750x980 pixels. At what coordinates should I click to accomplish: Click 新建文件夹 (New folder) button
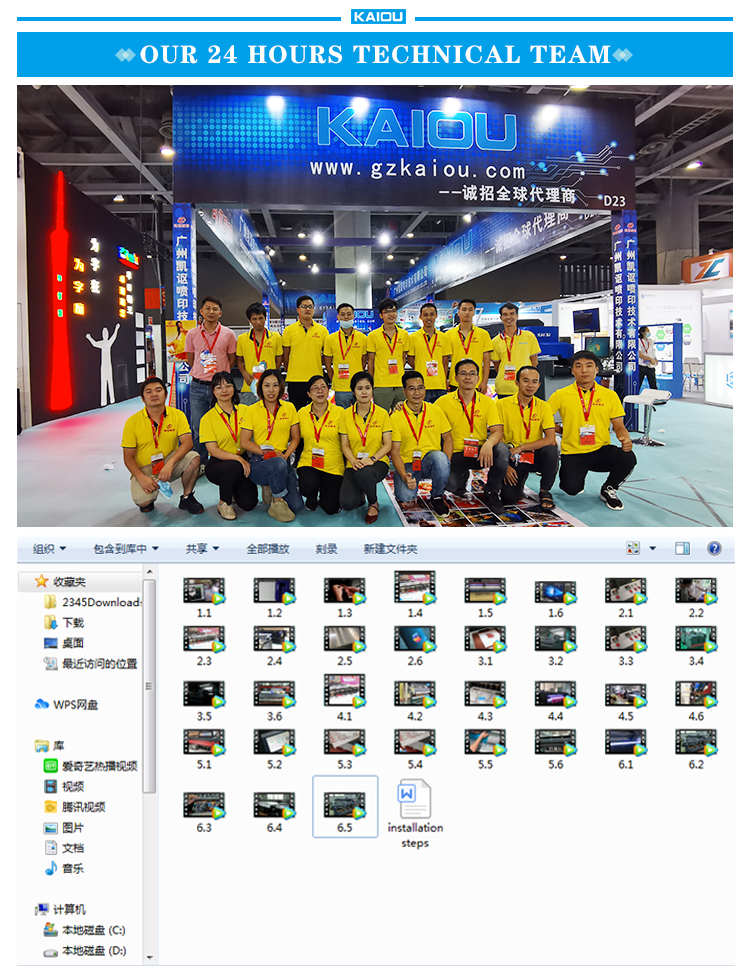pyautogui.click(x=391, y=549)
